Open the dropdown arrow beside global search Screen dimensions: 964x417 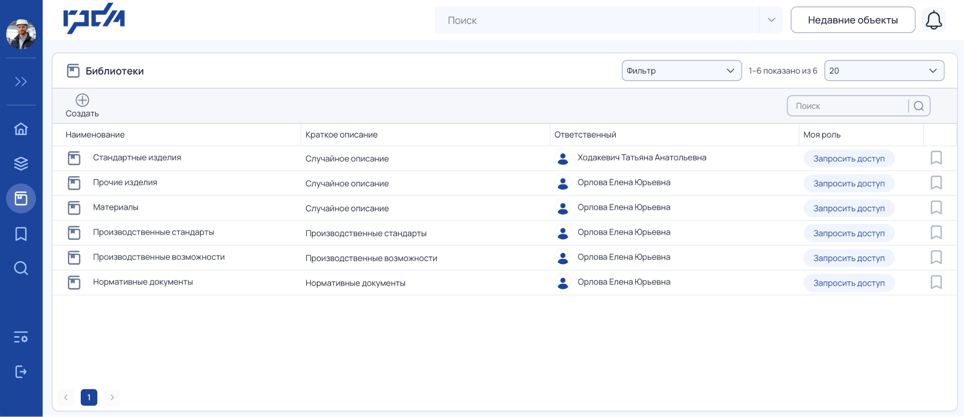tap(772, 20)
